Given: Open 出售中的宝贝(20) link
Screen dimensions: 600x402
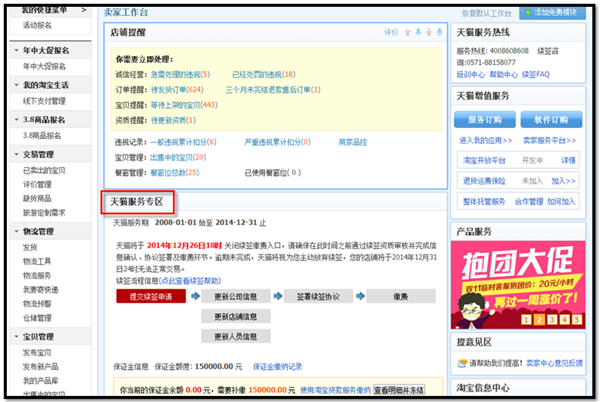Looking at the screenshot, I should pos(178,158).
